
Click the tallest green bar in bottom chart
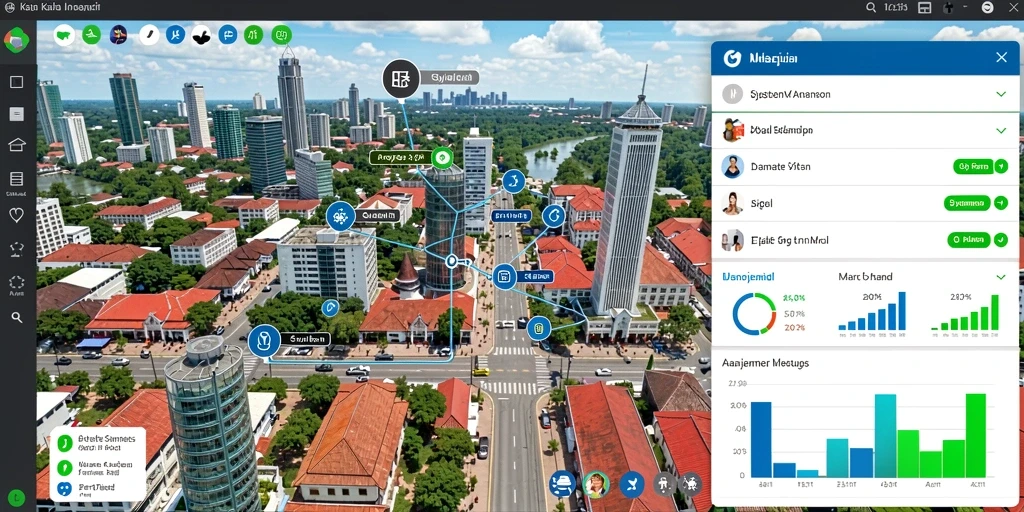(x=976, y=435)
